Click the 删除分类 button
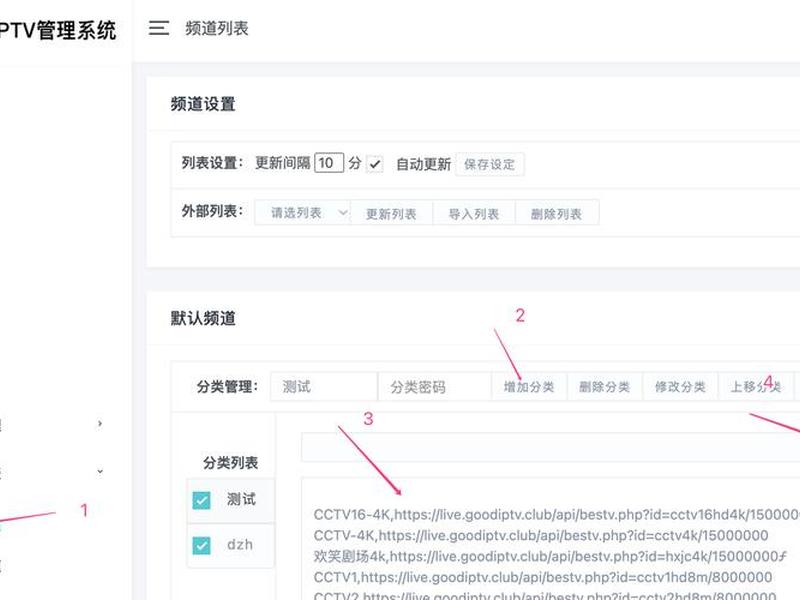 point(605,387)
